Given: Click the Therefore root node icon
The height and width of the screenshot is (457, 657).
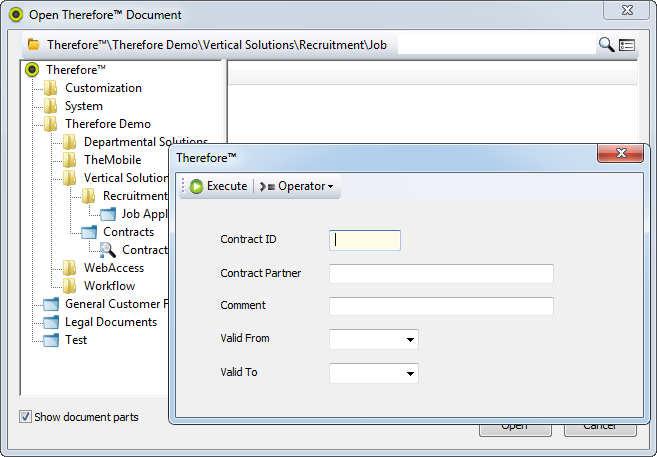Looking at the screenshot, I should click(x=32, y=70).
